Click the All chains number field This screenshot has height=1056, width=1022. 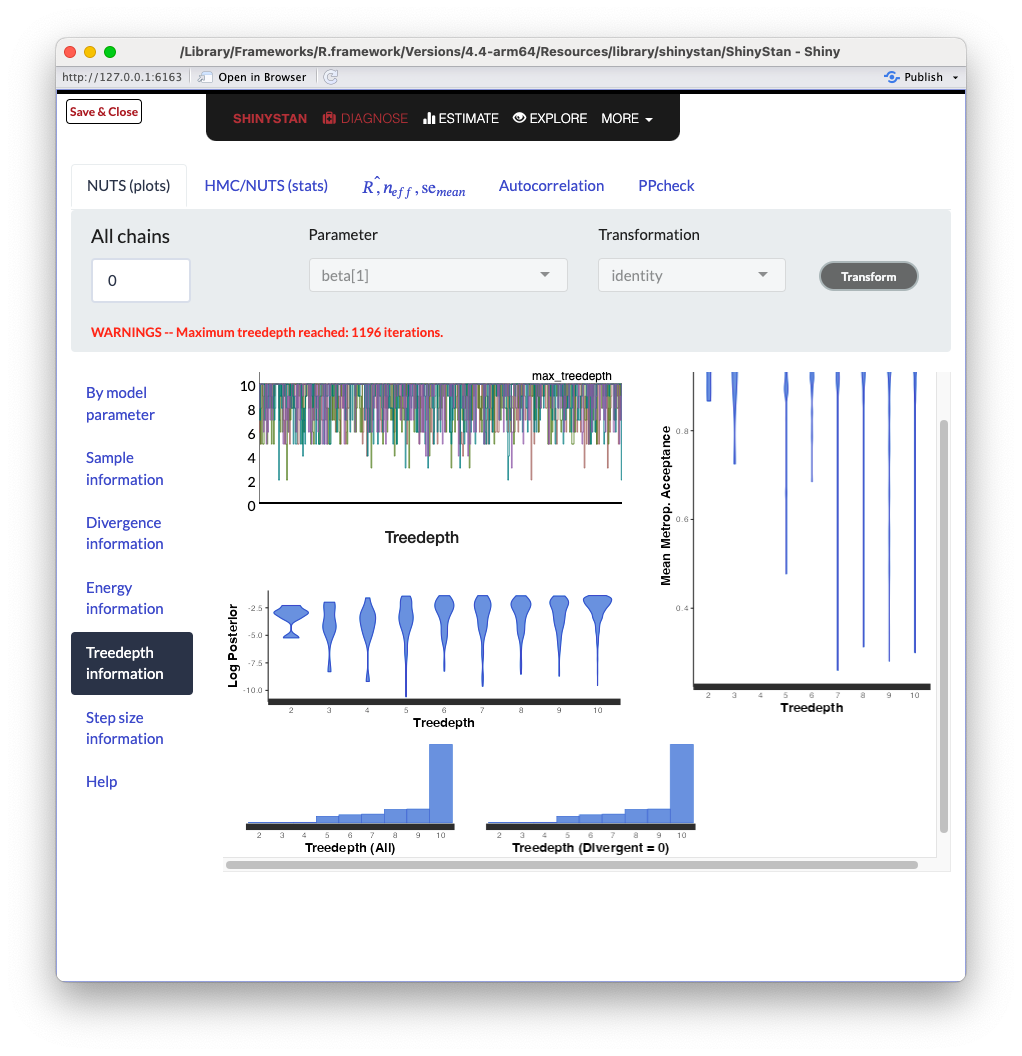coord(141,281)
